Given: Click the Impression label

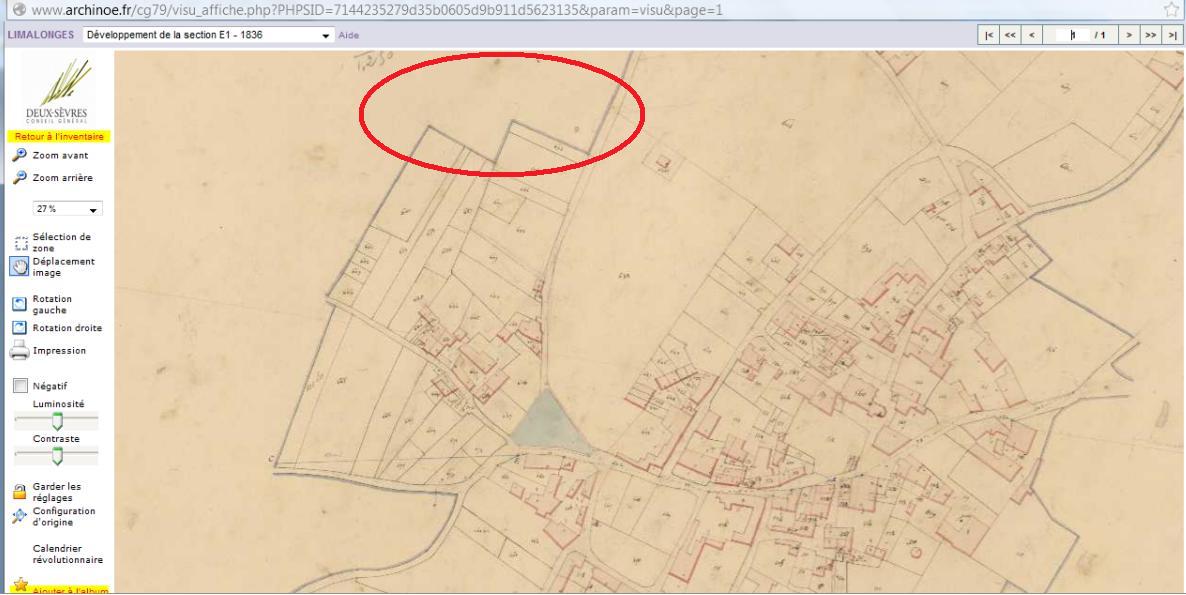Looking at the screenshot, I should click(x=60, y=351).
